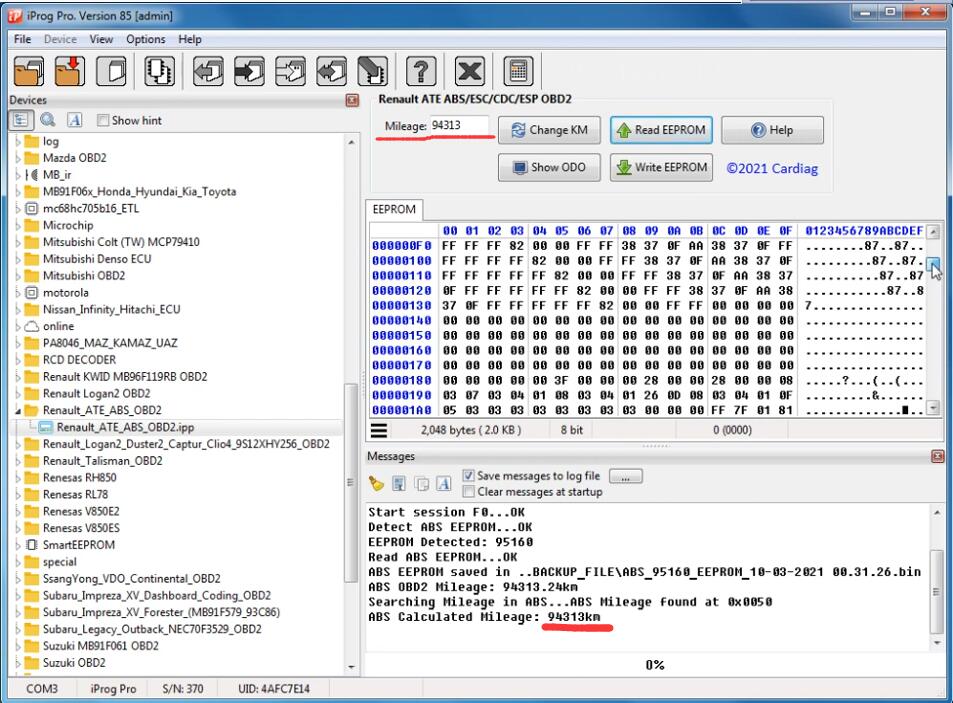Click the Mileage input field
The width and height of the screenshot is (953, 703).
click(459, 125)
